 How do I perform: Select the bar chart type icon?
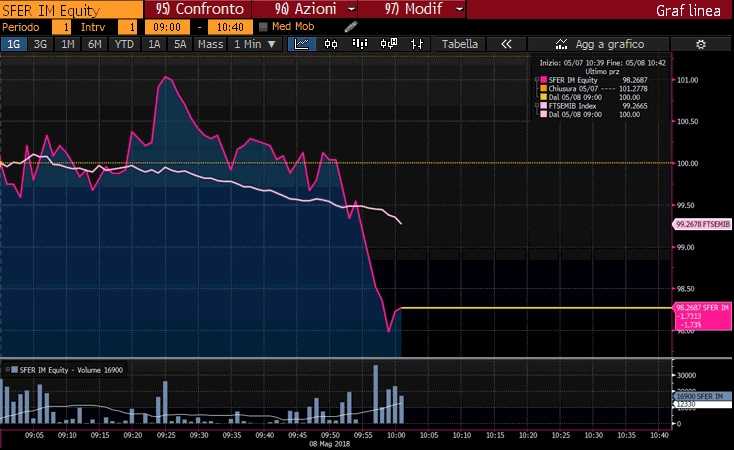coord(360,44)
